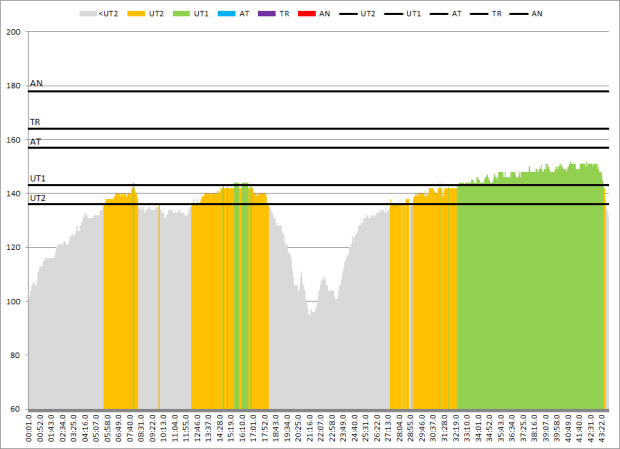This screenshot has height=449, width=620.
Task: Click the 200 value on the y-axis
Action: pos(15,32)
